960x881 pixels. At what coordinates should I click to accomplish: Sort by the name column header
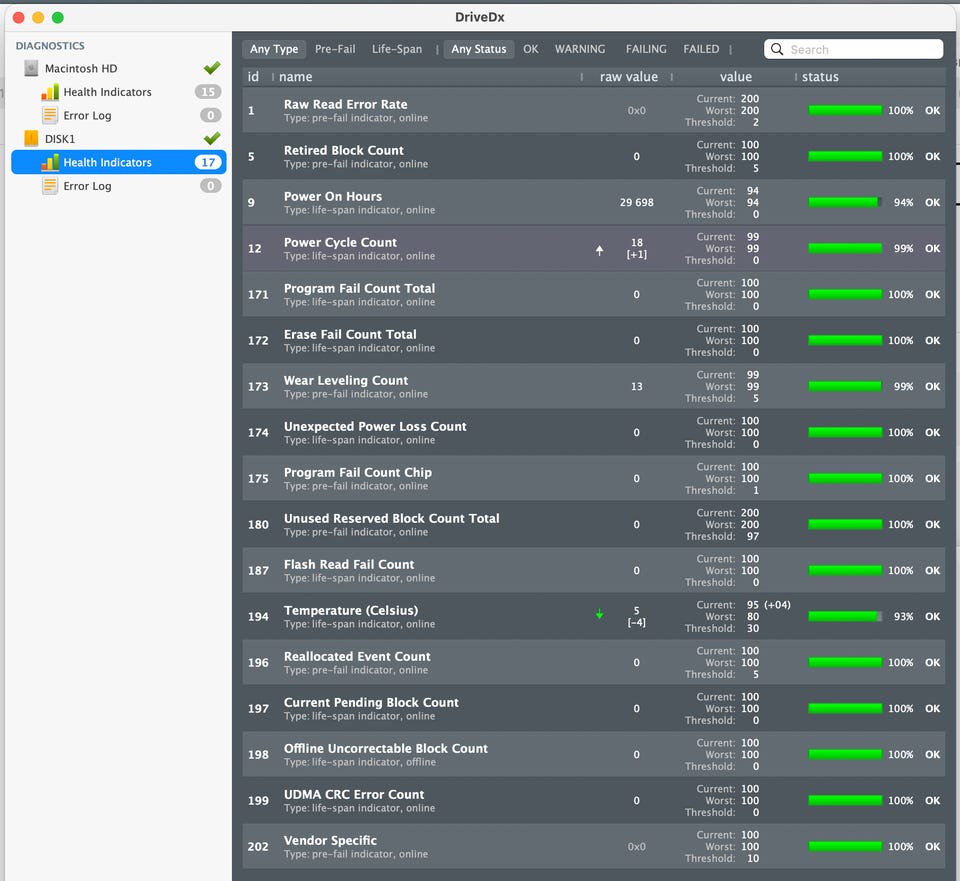[x=296, y=77]
